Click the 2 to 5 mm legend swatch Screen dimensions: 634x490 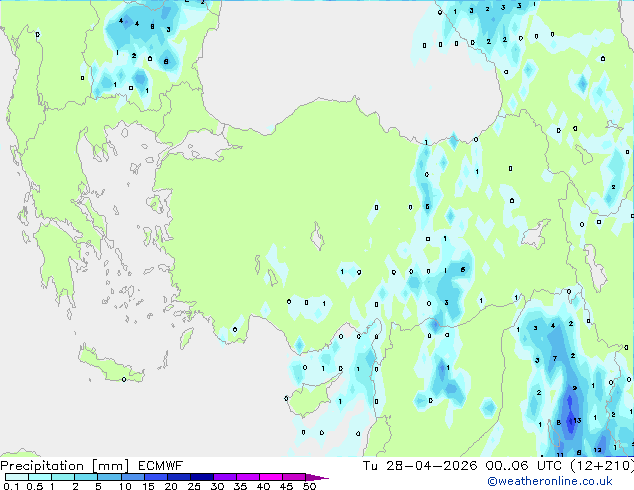click(86, 477)
